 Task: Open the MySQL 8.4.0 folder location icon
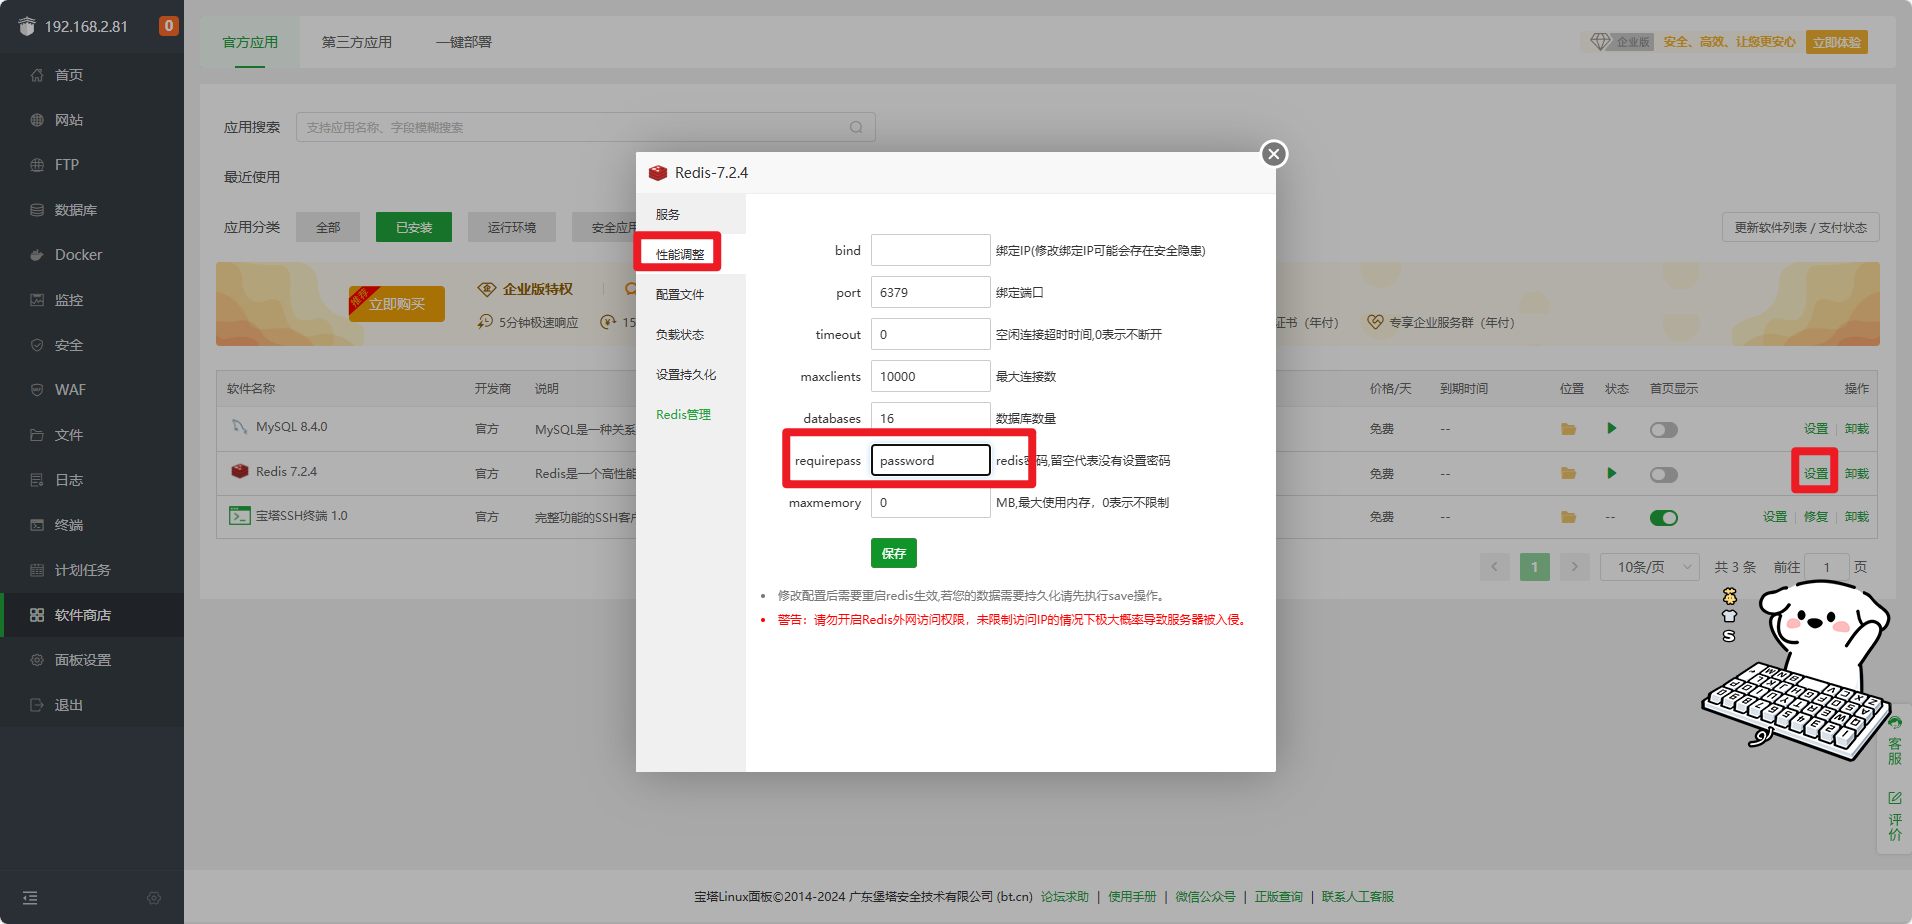pos(1568,429)
